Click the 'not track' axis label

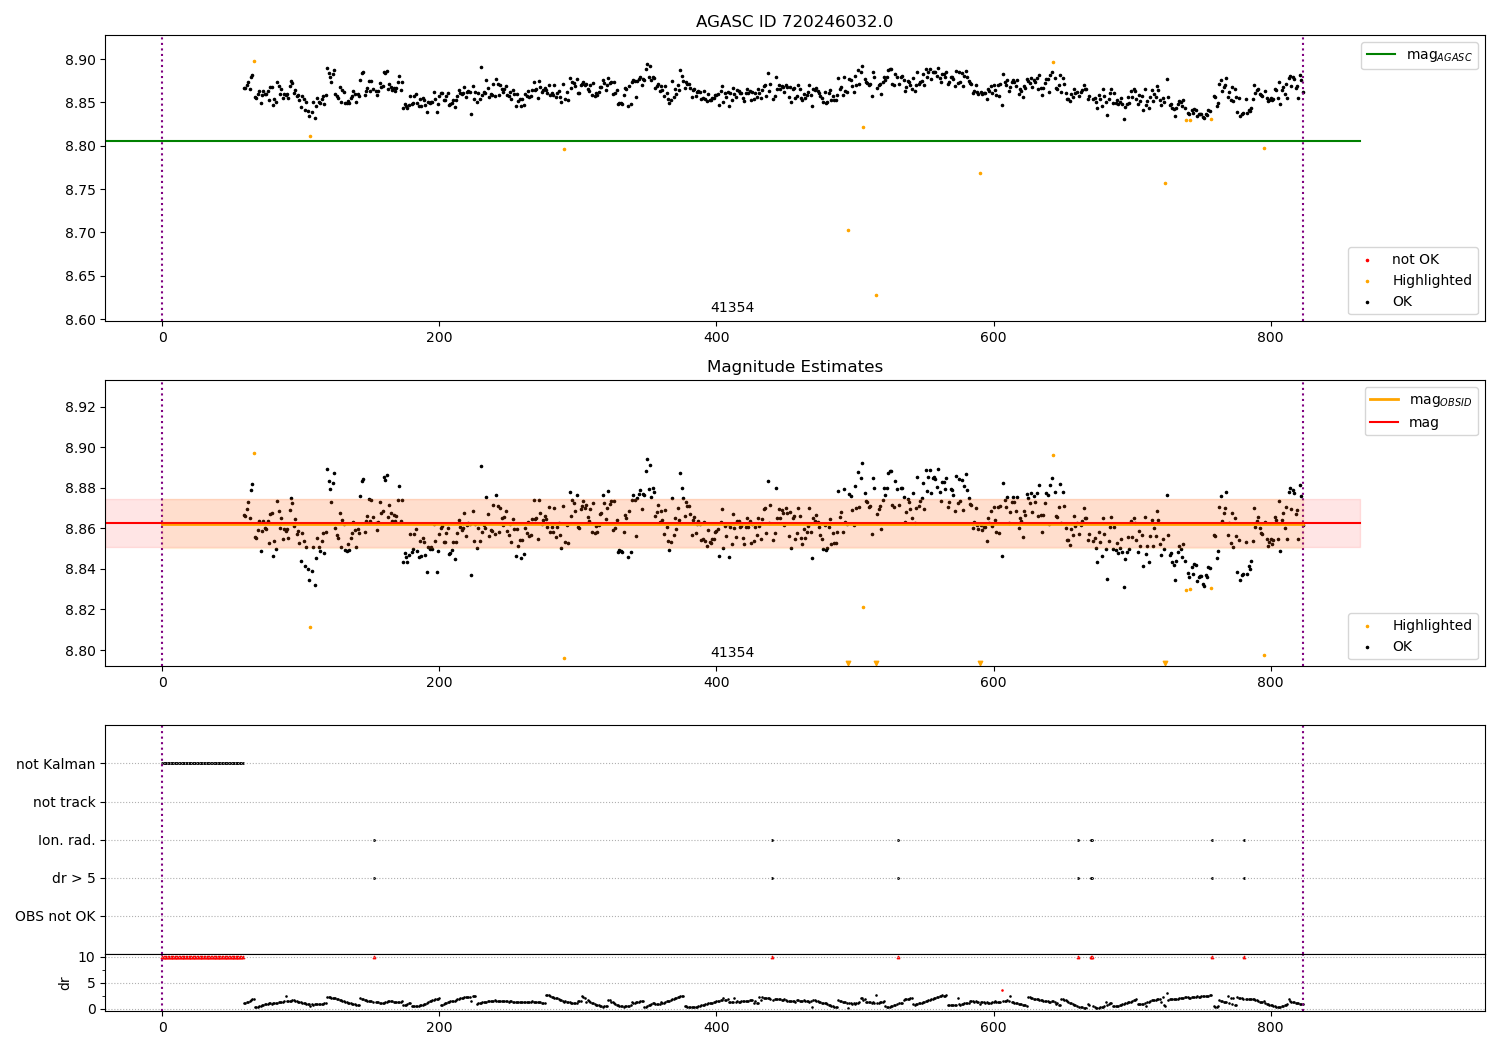pyautogui.click(x=64, y=802)
